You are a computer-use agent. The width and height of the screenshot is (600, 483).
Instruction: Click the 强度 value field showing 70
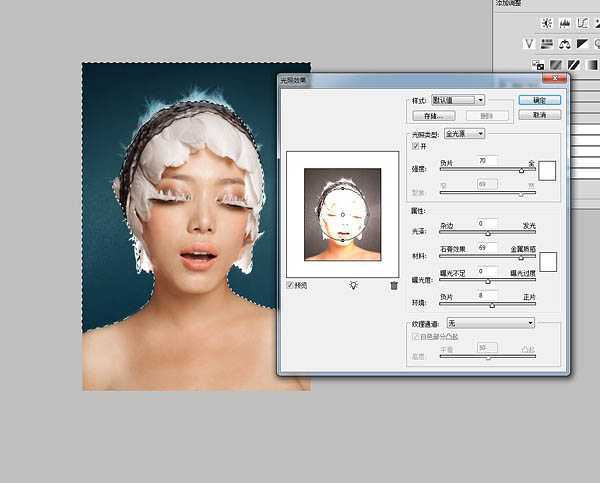[x=487, y=160]
